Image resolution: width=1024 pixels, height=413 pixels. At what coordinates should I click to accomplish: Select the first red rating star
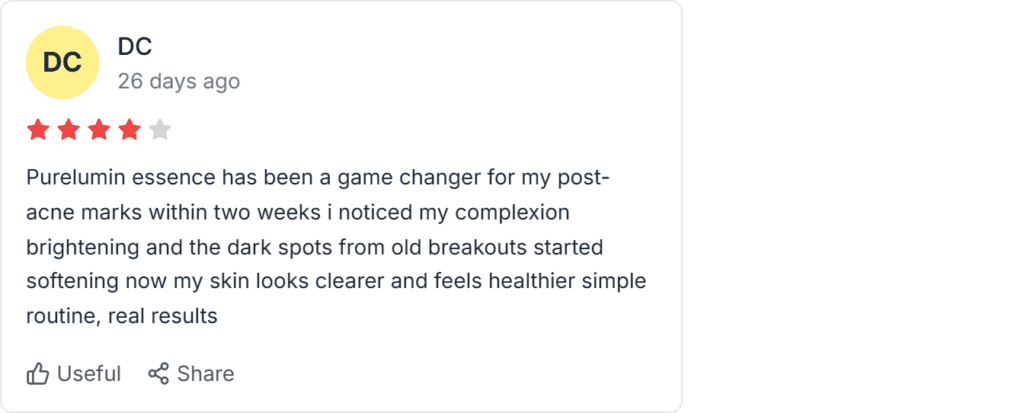(38, 130)
